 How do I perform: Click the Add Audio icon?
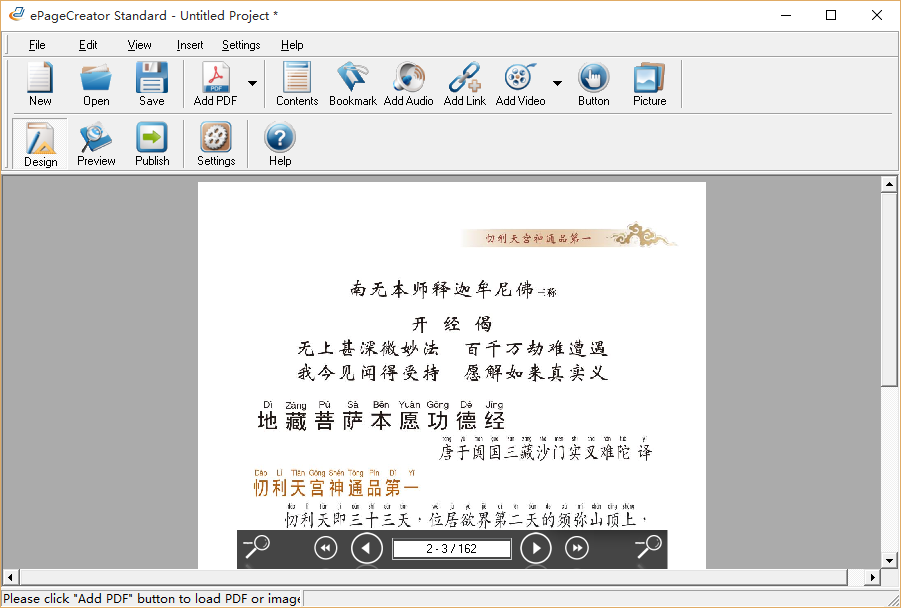click(409, 84)
